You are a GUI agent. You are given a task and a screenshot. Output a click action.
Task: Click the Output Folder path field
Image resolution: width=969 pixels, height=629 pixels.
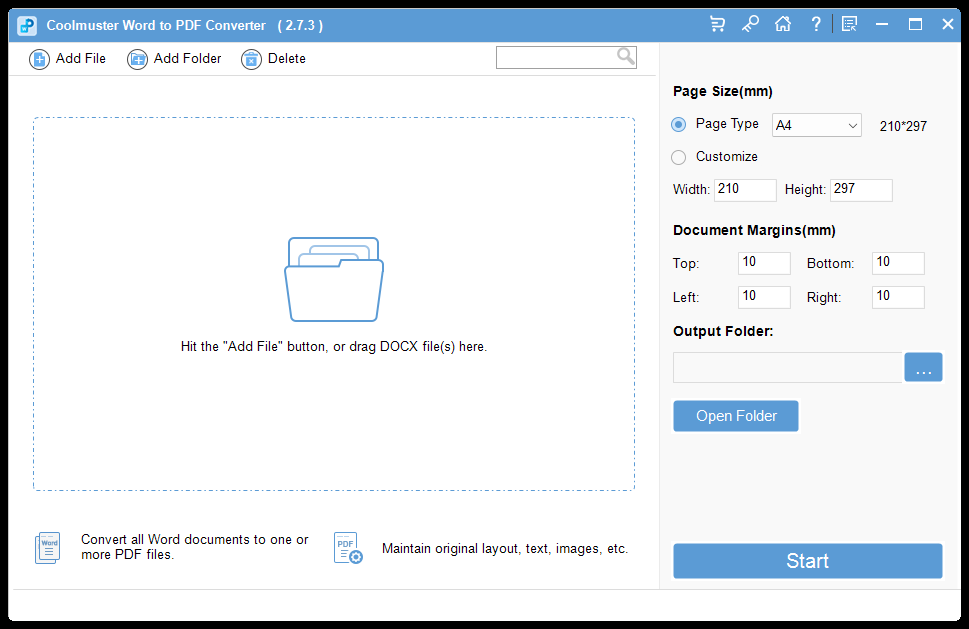pyautogui.click(x=787, y=368)
